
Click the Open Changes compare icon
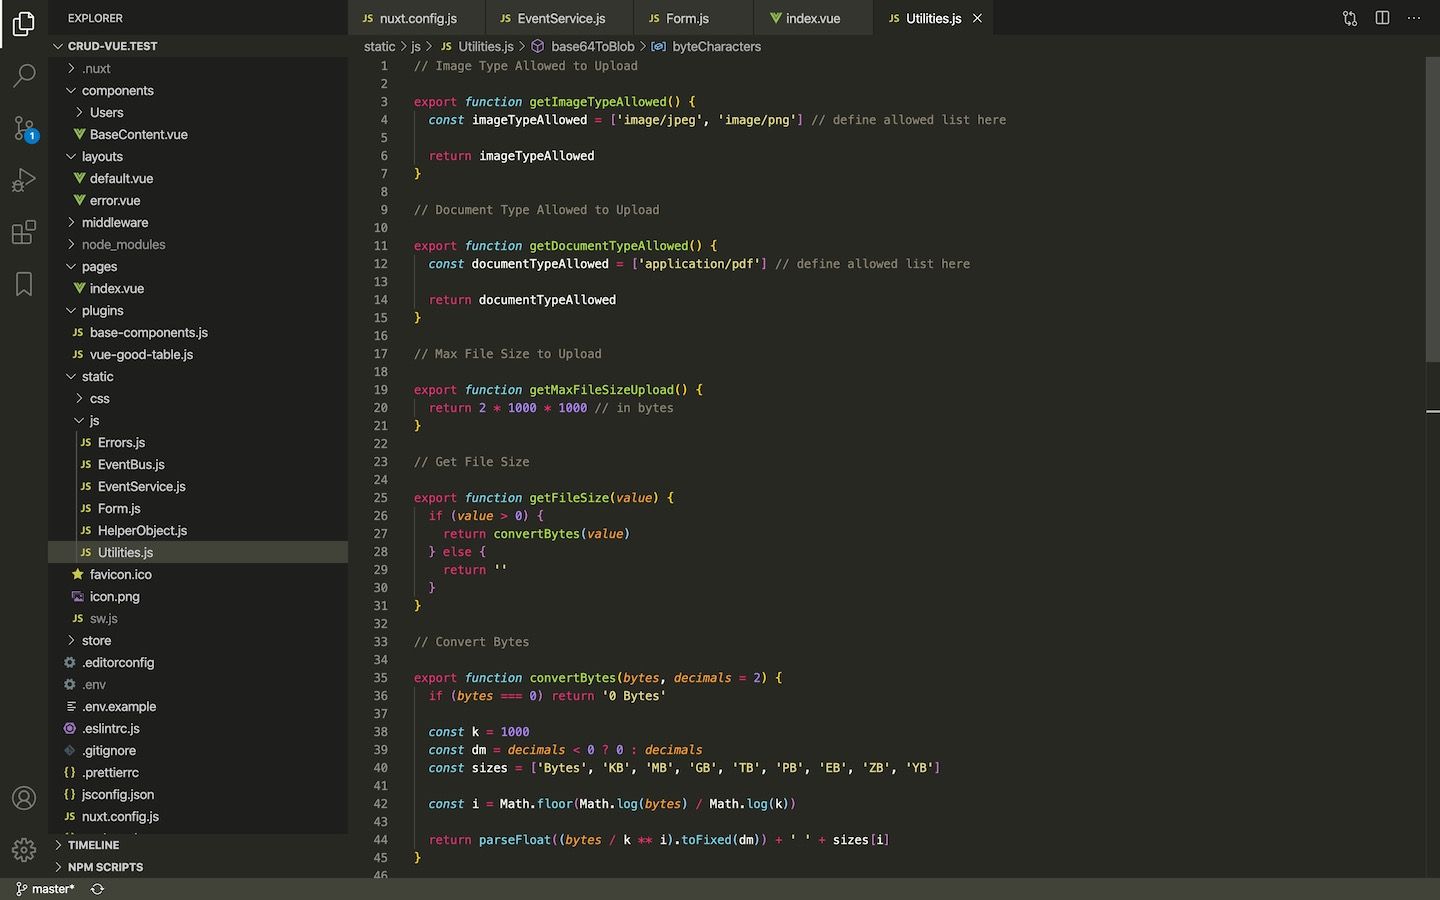tap(1350, 18)
